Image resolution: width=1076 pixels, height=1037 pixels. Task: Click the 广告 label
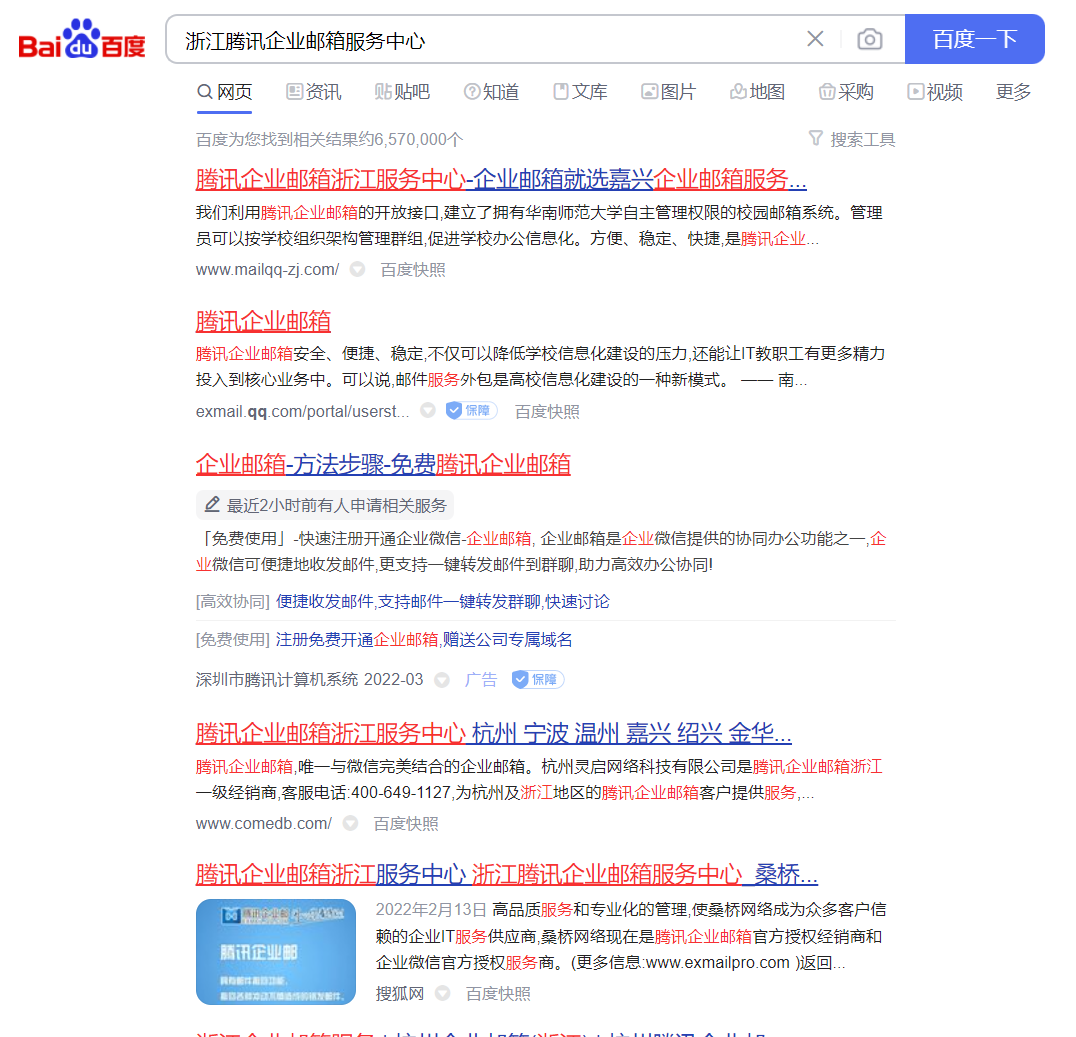point(481,679)
